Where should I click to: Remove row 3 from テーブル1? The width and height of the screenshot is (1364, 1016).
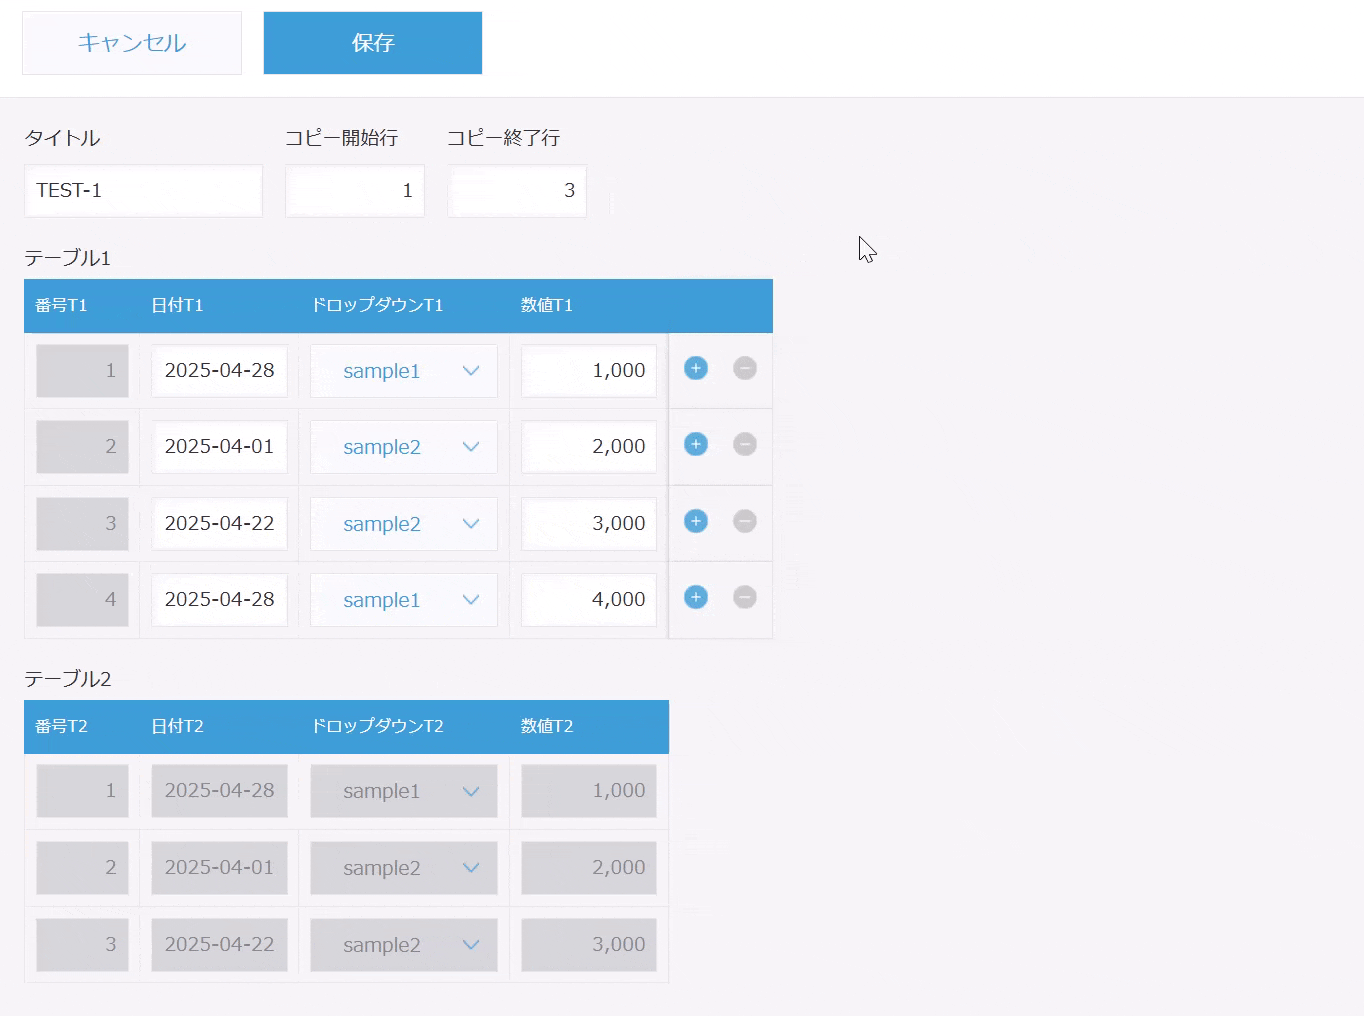click(x=745, y=522)
